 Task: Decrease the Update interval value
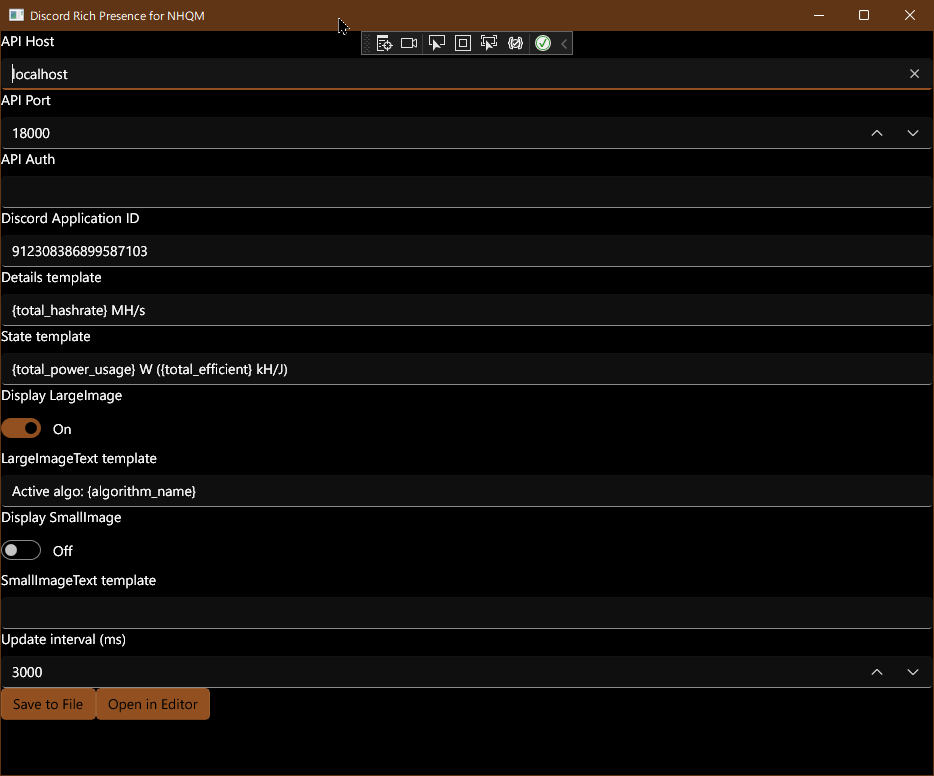click(x=913, y=672)
